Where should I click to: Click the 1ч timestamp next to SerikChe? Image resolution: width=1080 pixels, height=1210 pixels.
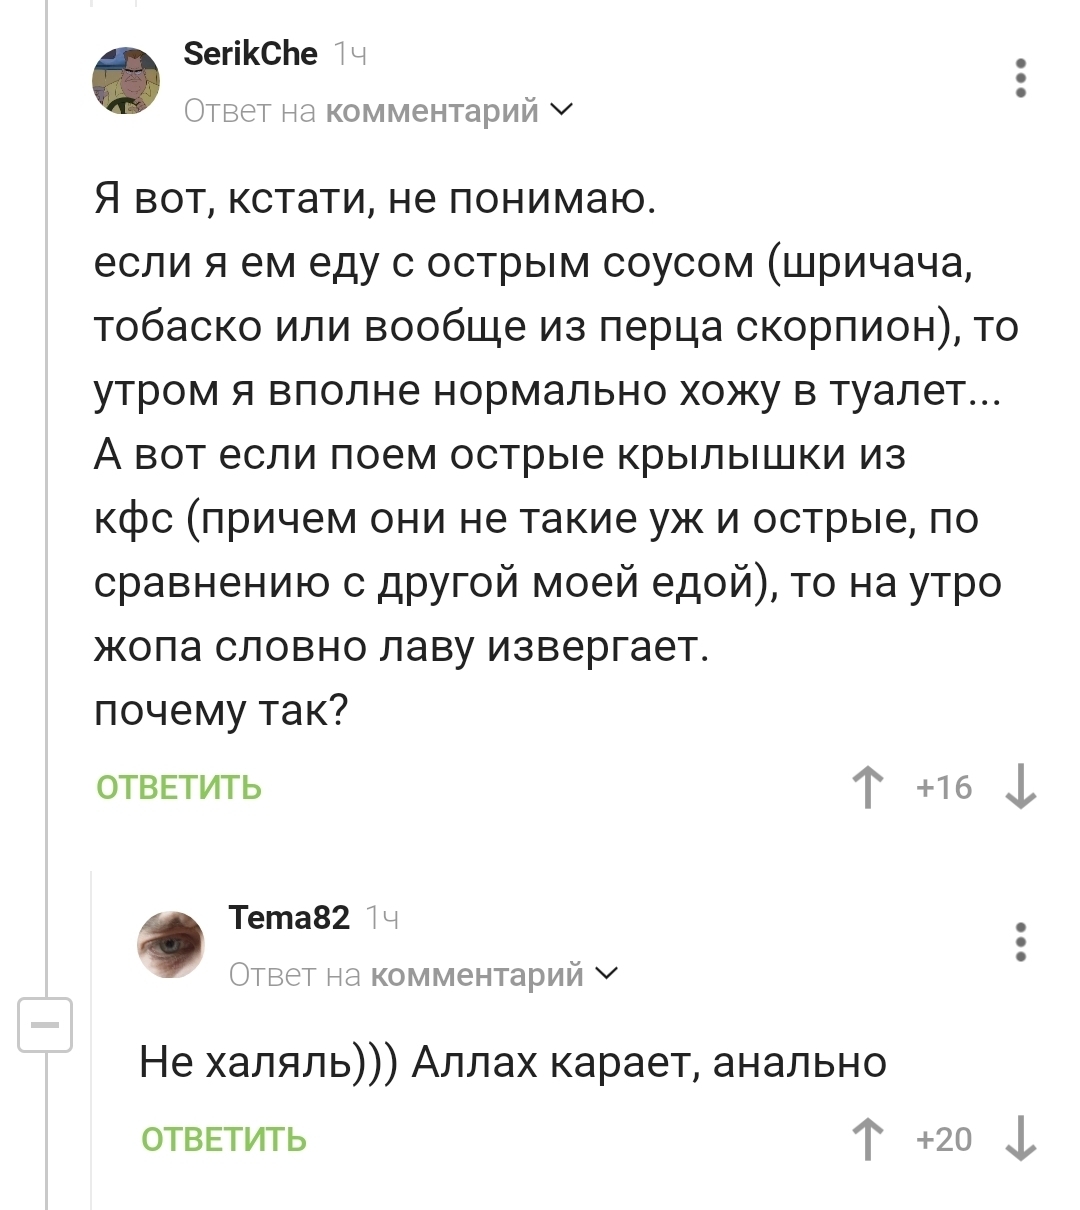coord(349,54)
